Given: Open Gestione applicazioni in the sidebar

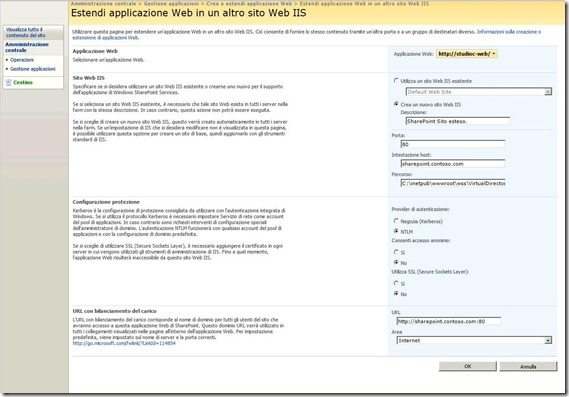Looking at the screenshot, I should pyautogui.click(x=33, y=69).
